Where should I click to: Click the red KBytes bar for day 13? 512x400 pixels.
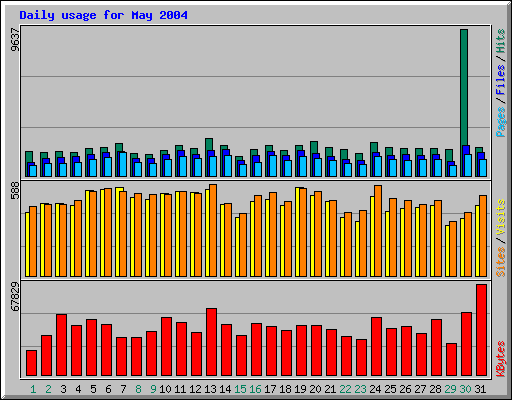[211, 342]
